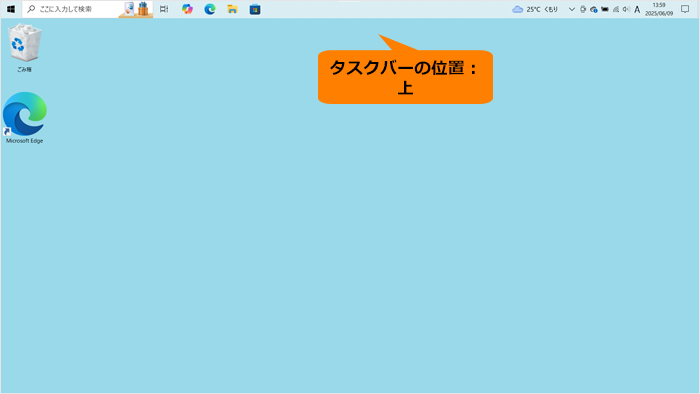Click the search highlights illustration in search box
This screenshot has width=700, height=394.
(x=136, y=9)
